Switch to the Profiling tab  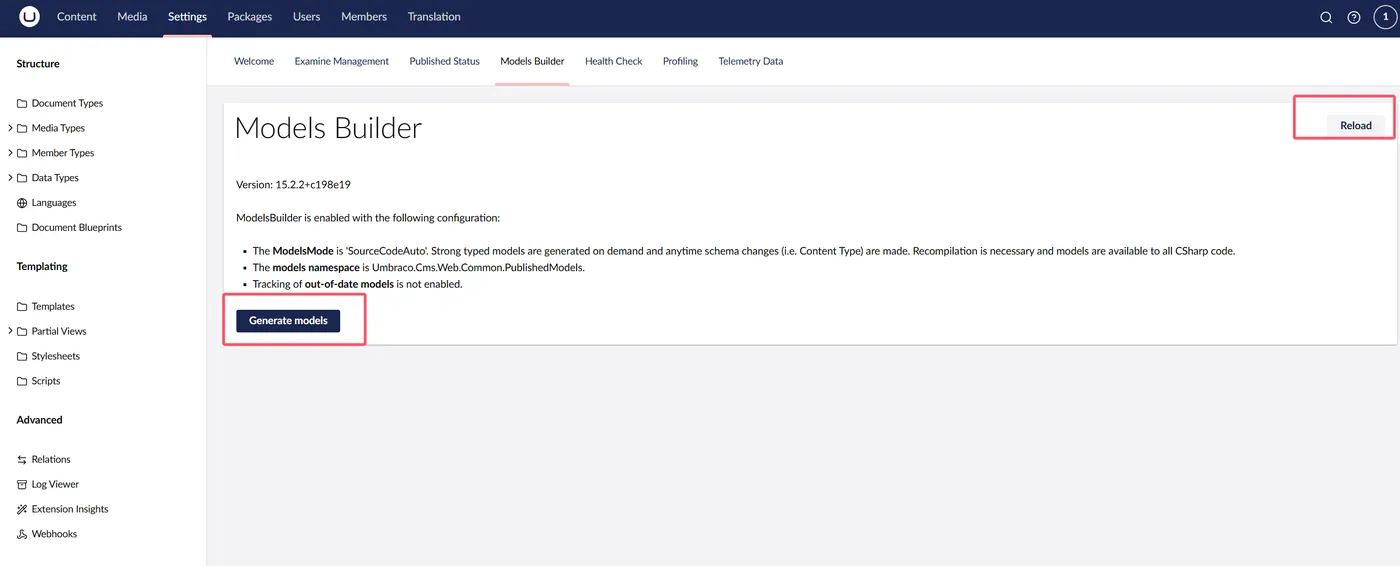tap(680, 61)
